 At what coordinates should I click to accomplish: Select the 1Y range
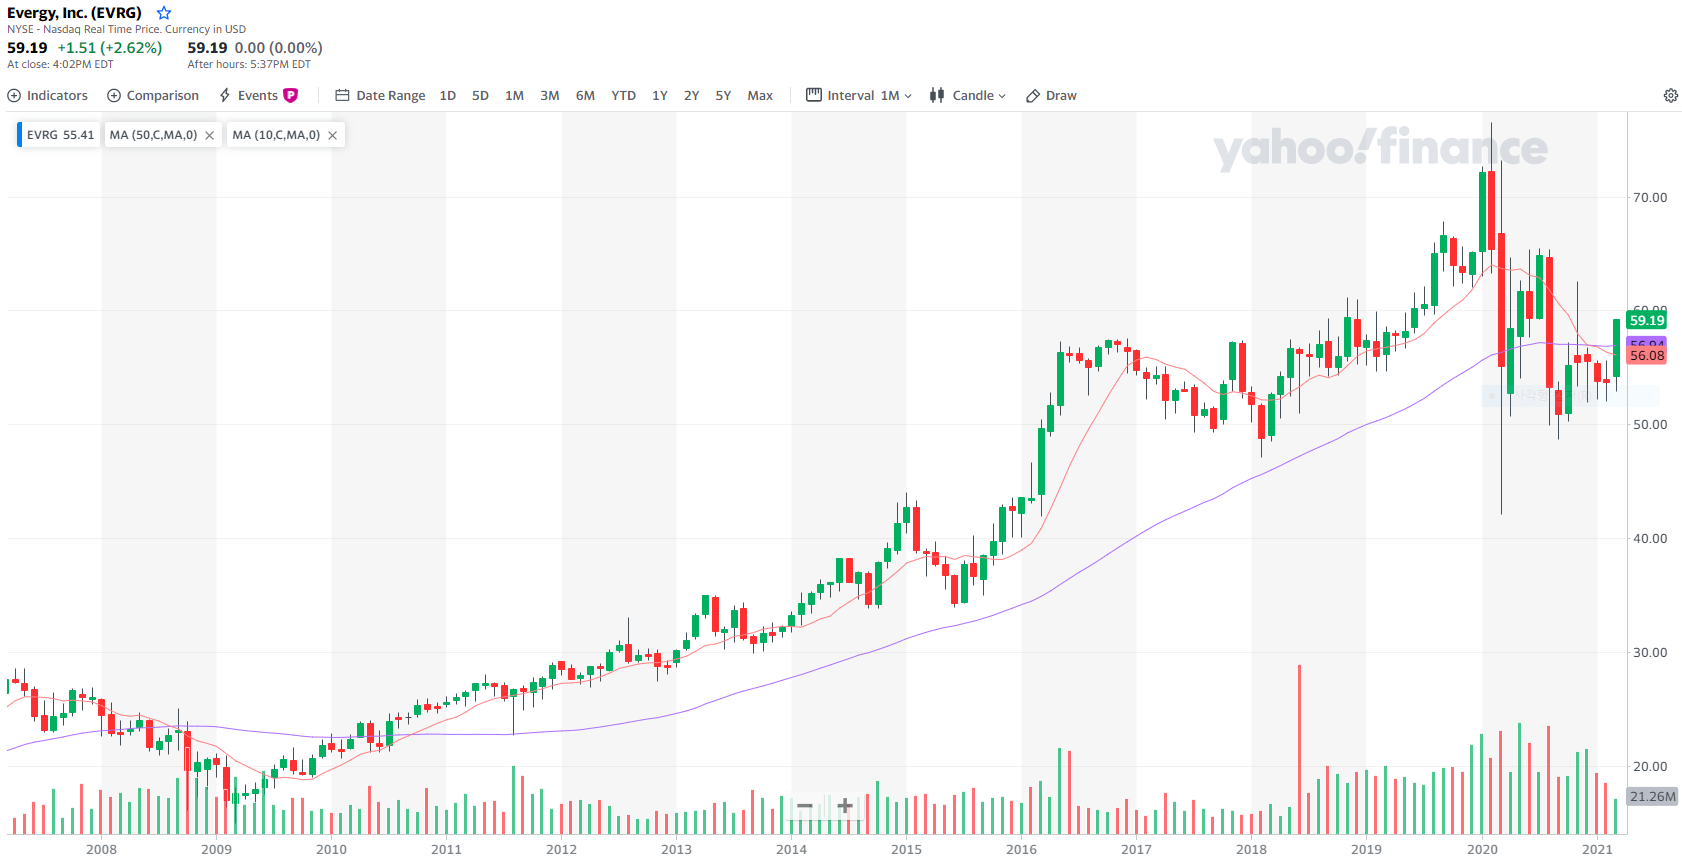point(660,96)
